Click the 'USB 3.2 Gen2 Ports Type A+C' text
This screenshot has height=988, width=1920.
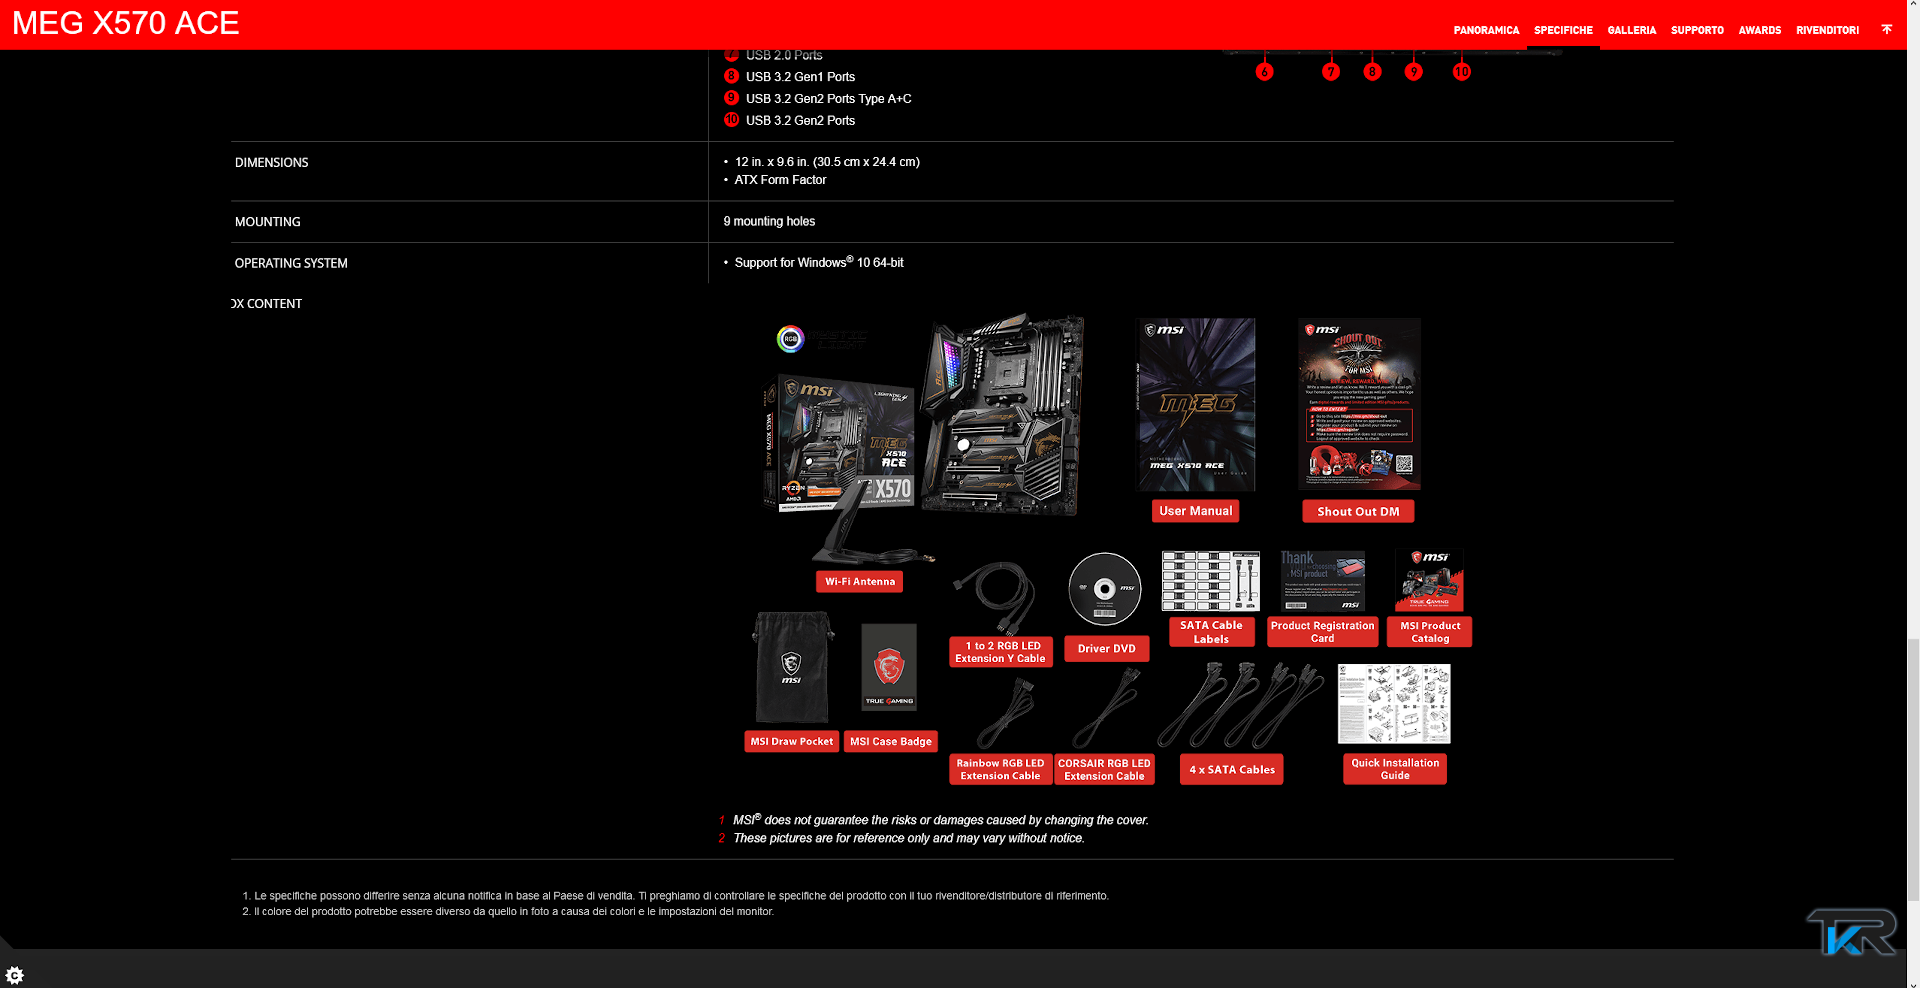tap(829, 99)
